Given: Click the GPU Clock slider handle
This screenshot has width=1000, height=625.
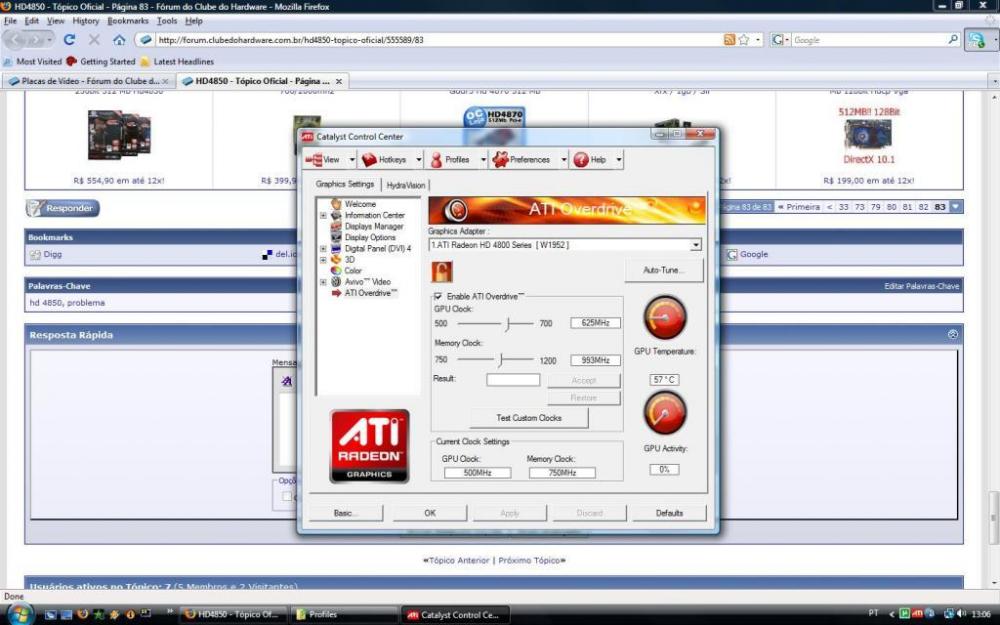Looking at the screenshot, I should pos(508,323).
